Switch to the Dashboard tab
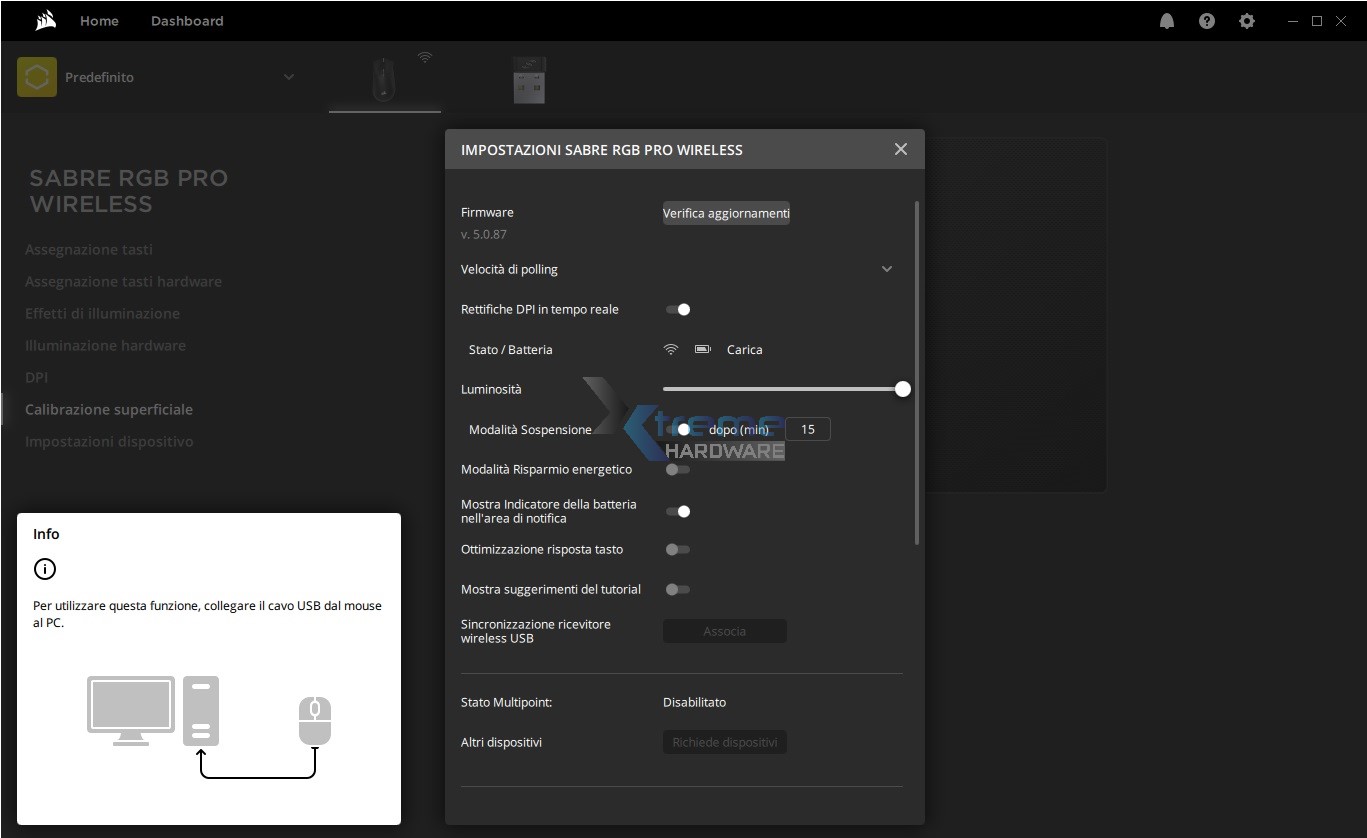The image size is (1367, 838). [187, 21]
